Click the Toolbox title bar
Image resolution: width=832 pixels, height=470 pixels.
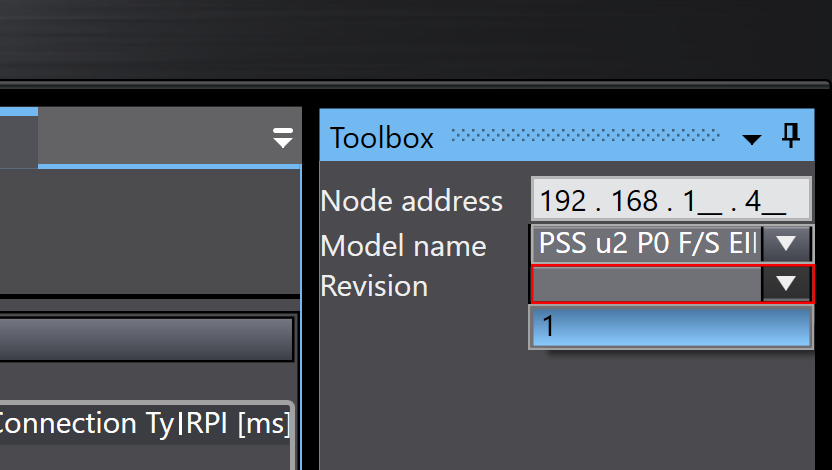(x=567, y=136)
